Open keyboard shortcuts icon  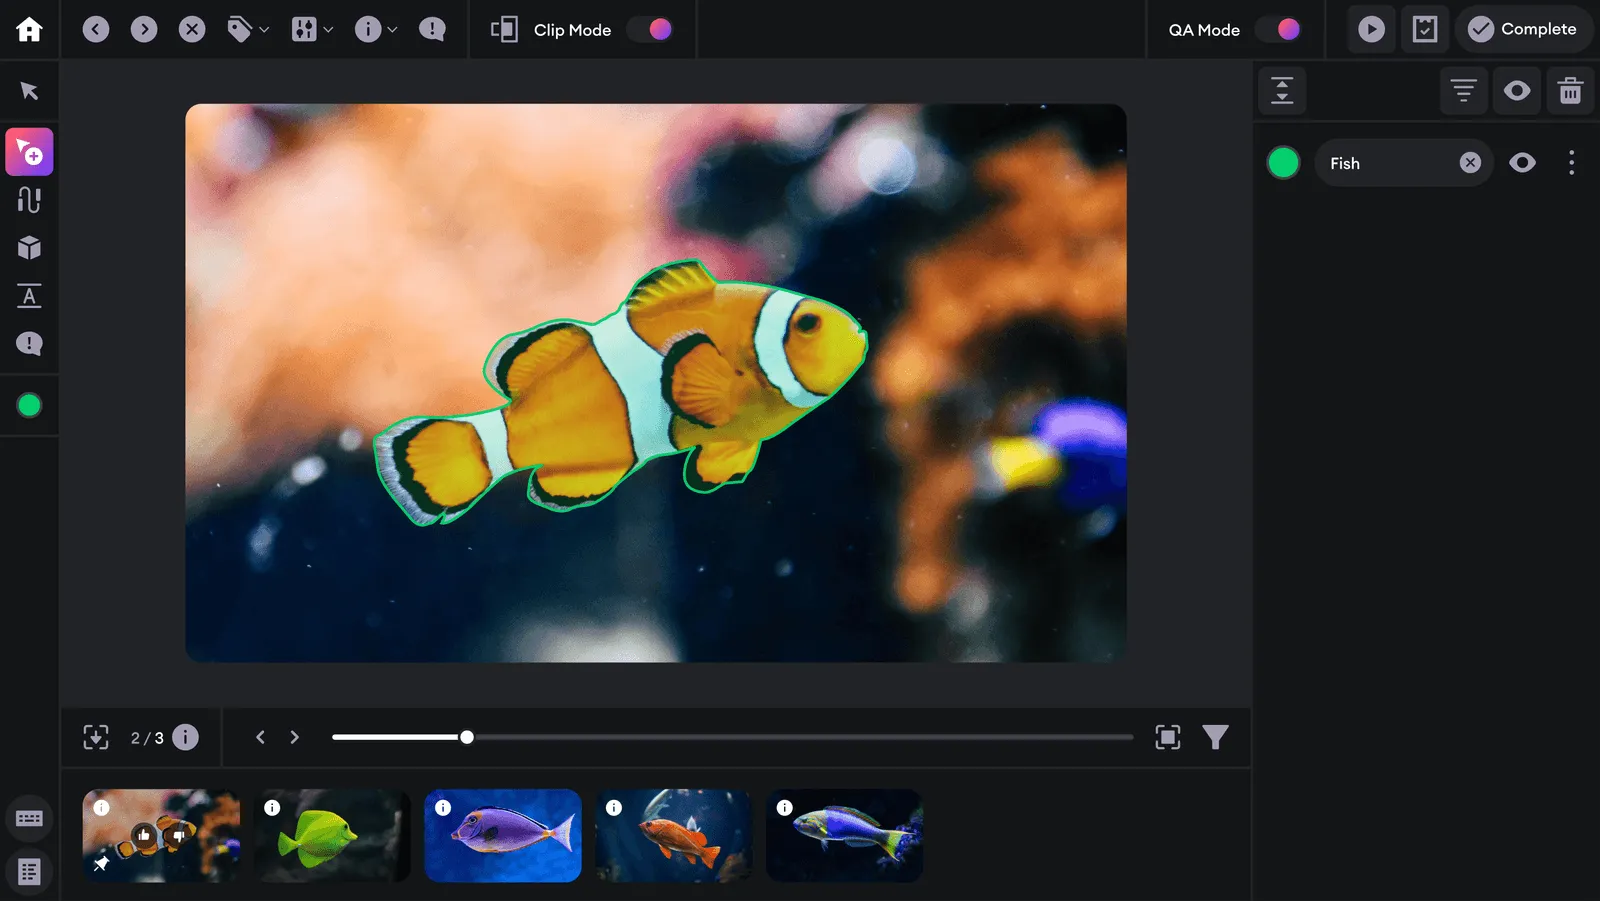[29, 819]
